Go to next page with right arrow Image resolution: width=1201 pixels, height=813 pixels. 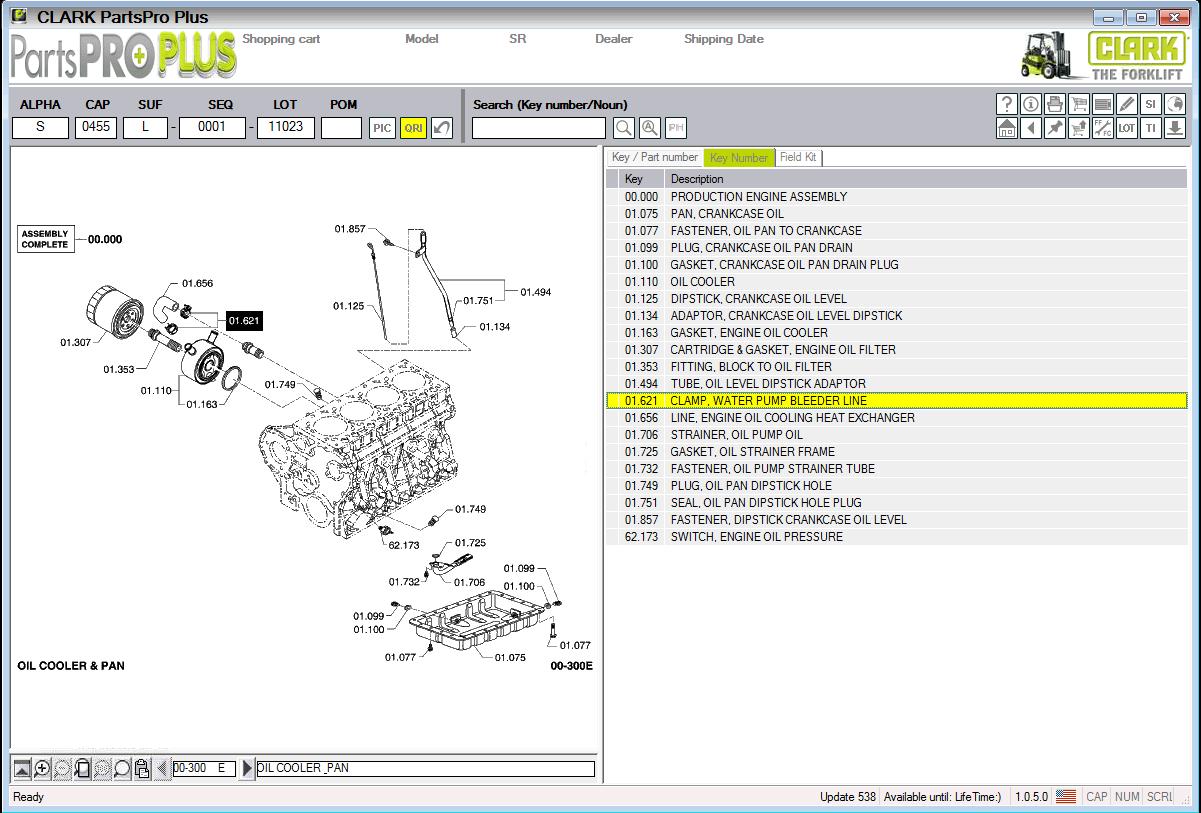[x=248, y=769]
